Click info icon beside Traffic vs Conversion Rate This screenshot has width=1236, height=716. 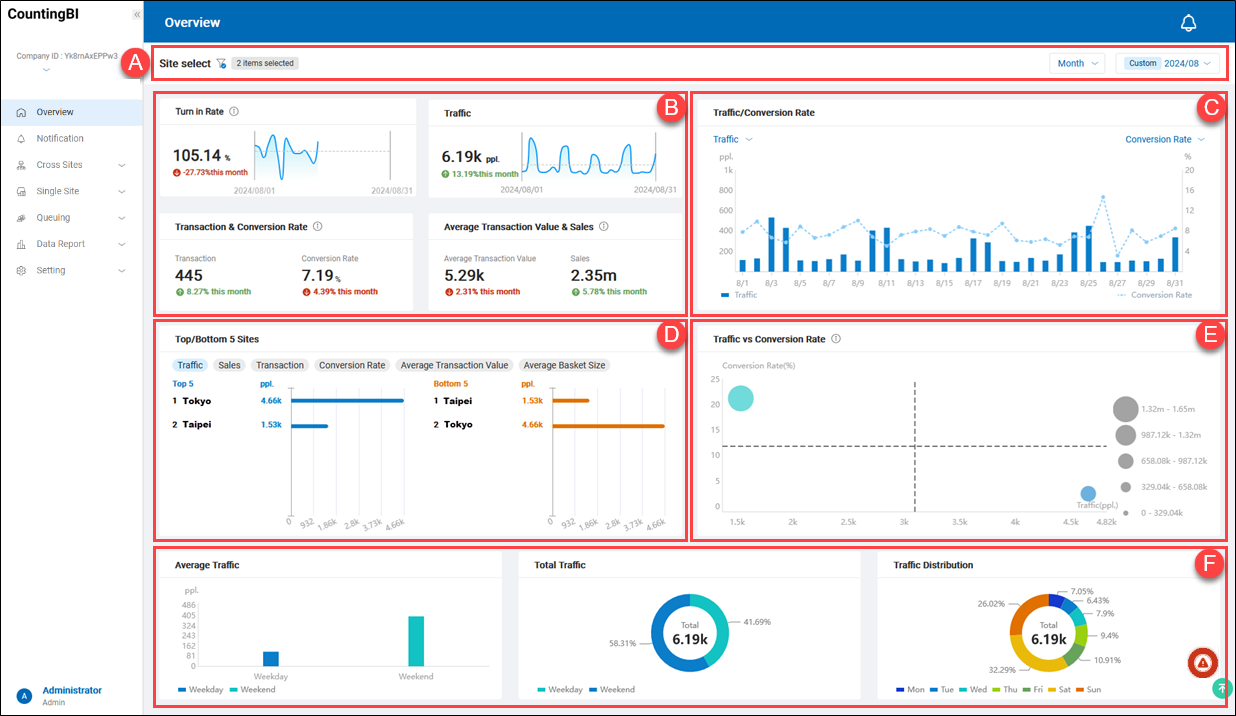[836, 339]
